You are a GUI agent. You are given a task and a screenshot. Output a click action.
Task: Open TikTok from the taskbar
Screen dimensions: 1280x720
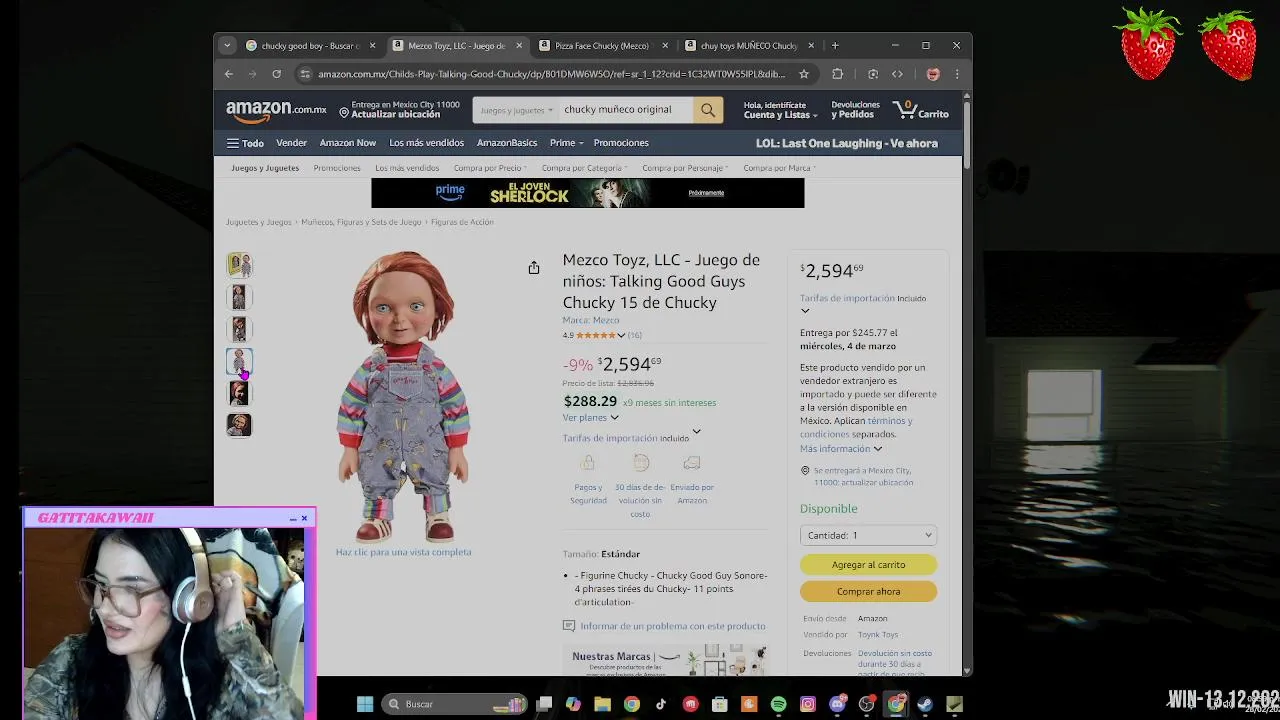(661, 704)
